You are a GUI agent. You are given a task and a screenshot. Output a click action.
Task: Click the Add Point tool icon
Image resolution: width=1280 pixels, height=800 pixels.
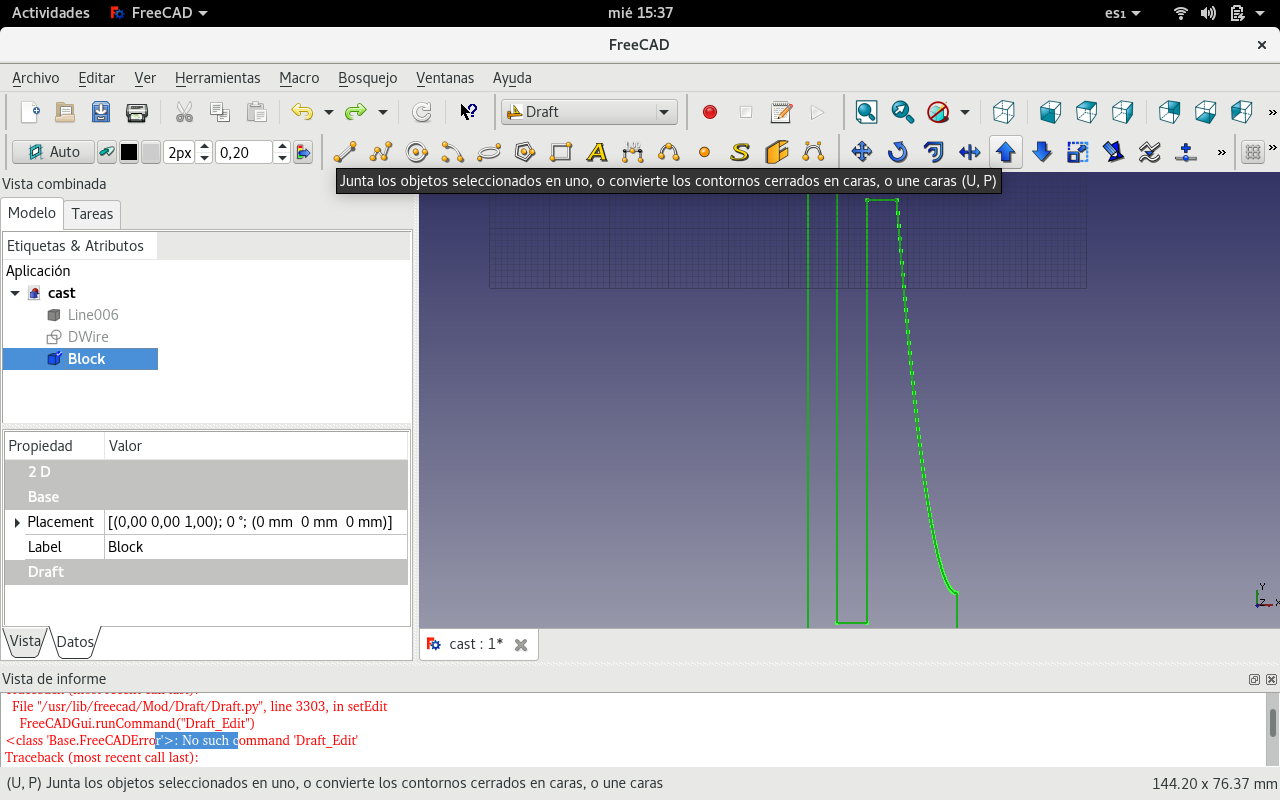tap(1186, 152)
